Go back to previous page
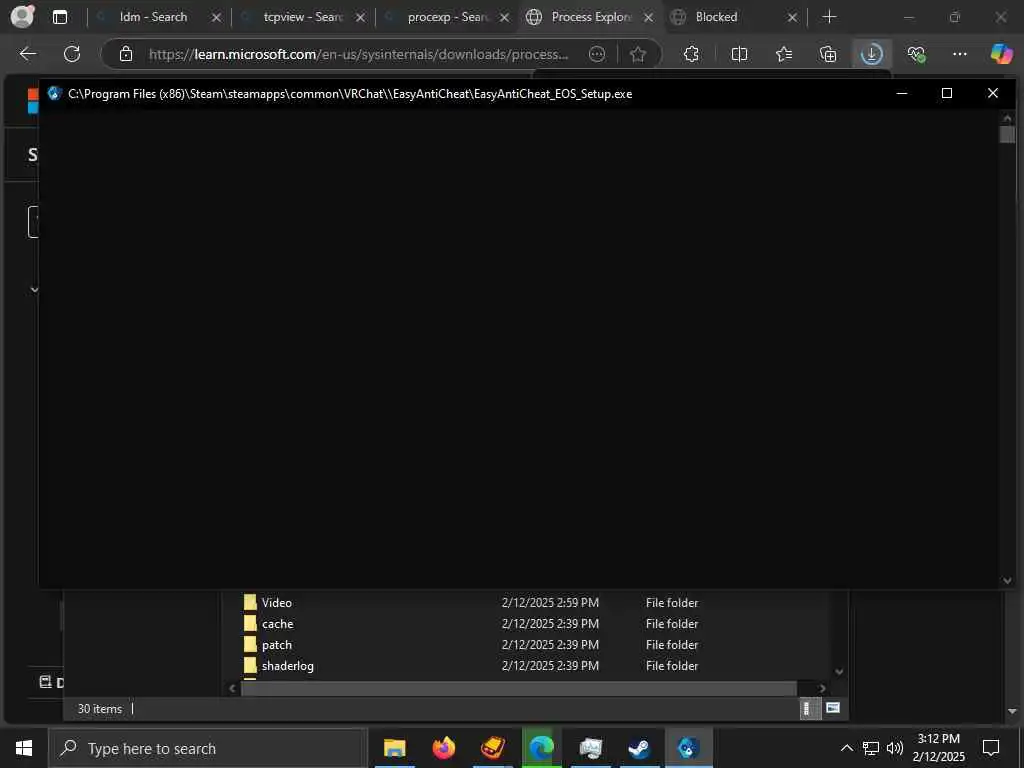Viewport: 1024px width, 768px height. [x=28, y=54]
